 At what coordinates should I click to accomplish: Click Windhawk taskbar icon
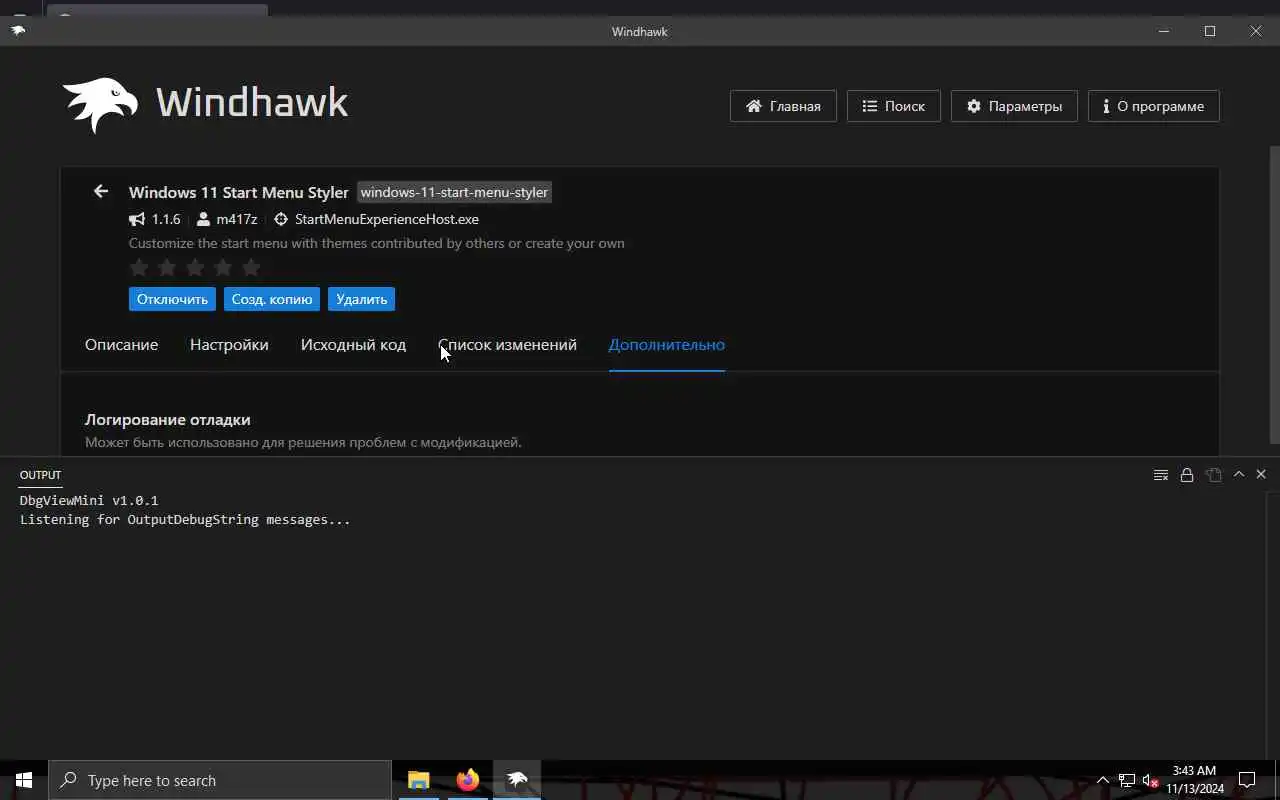[517, 780]
